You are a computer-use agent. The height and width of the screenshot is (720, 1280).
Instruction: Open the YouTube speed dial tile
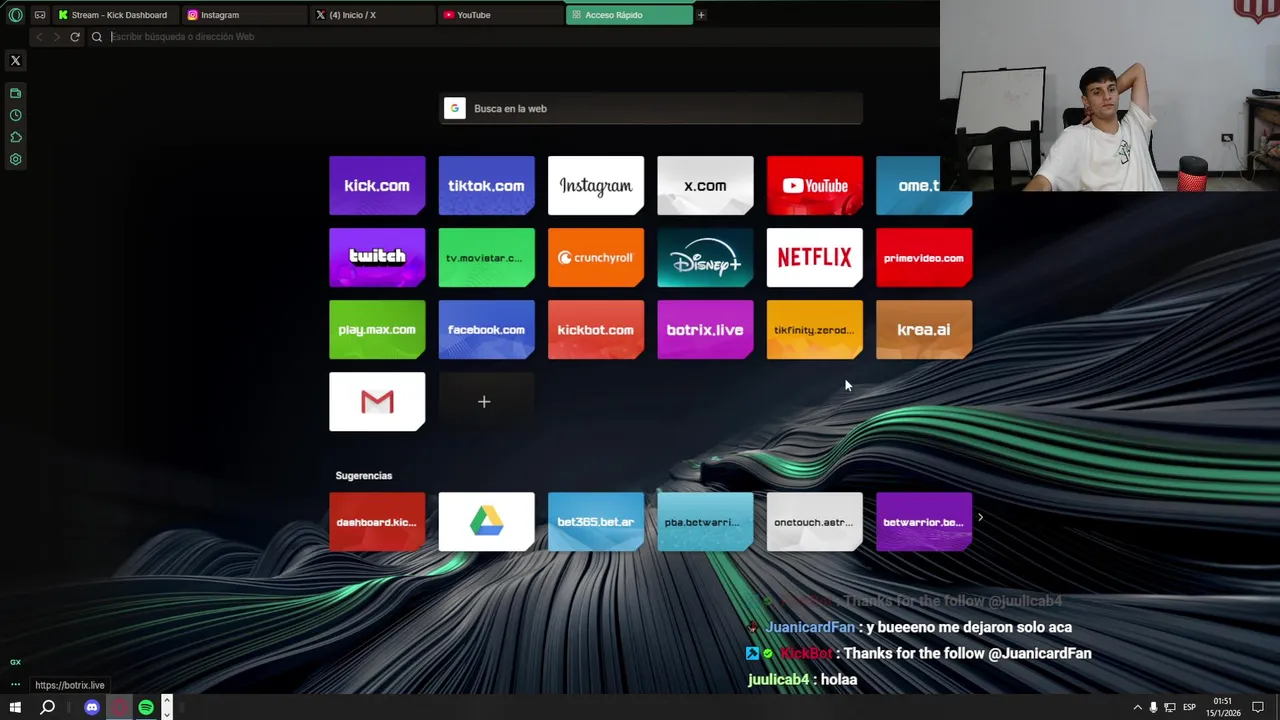coord(814,186)
